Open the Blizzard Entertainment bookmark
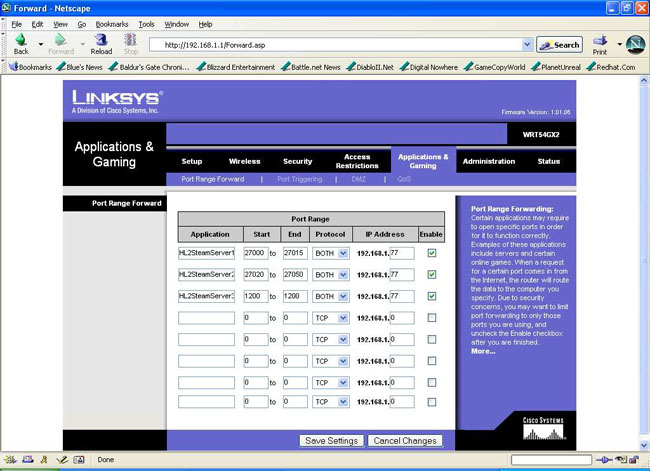 tap(235, 67)
